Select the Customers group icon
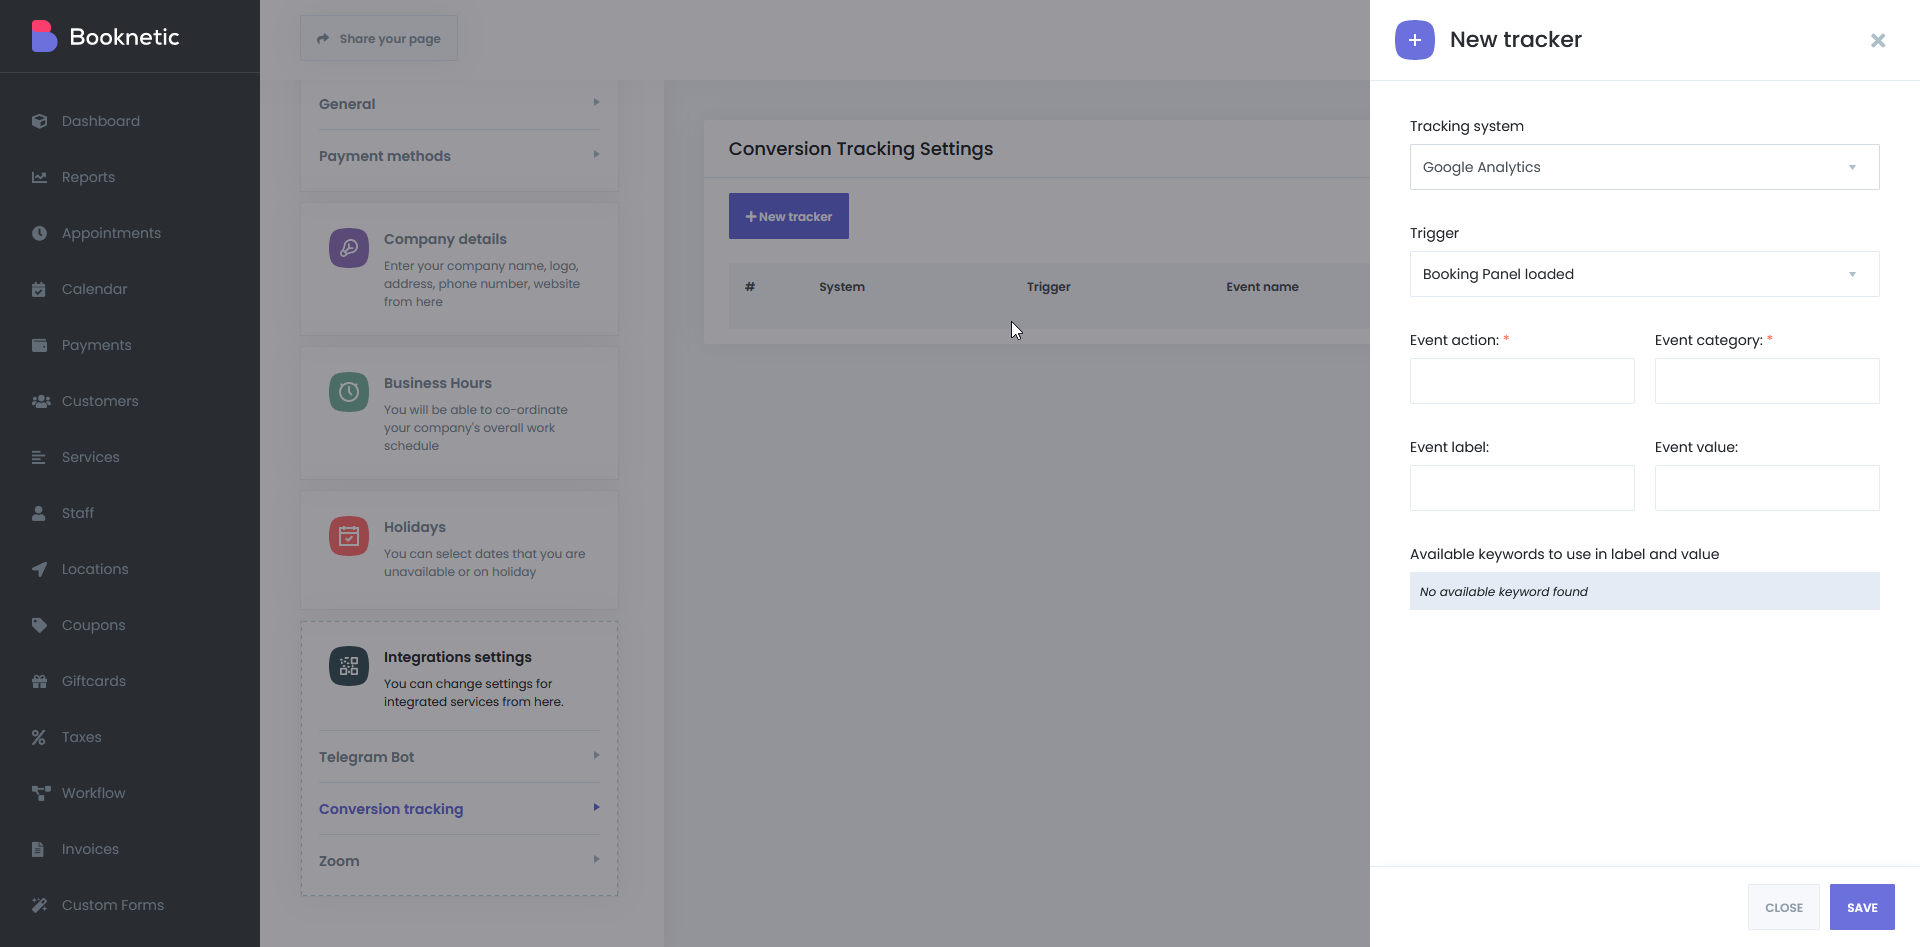The width and height of the screenshot is (1920, 947). (x=40, y=401)
